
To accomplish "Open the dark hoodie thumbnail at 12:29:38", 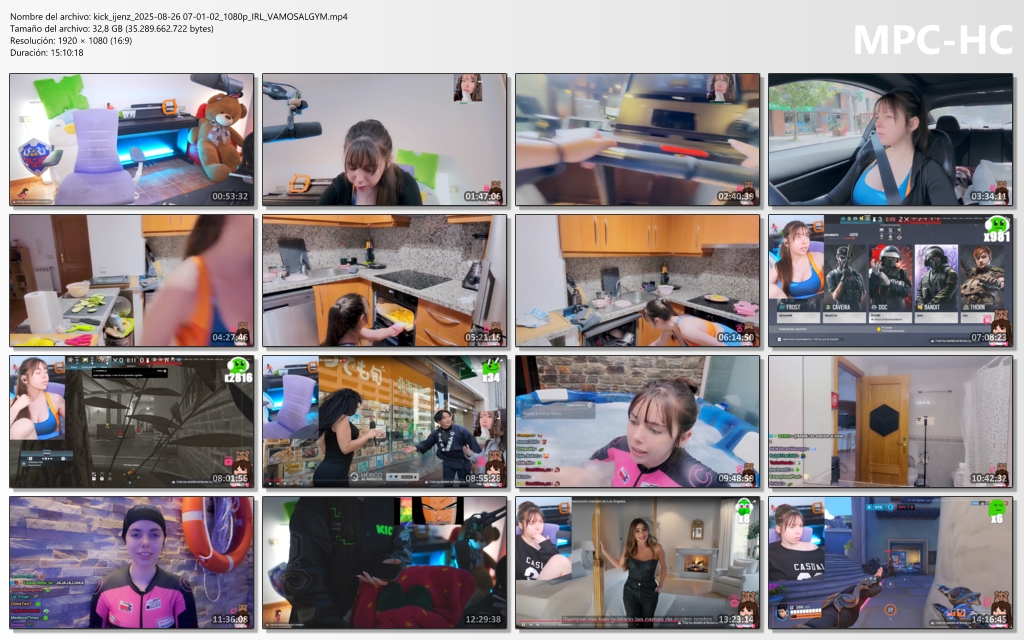I will [385, 563].
